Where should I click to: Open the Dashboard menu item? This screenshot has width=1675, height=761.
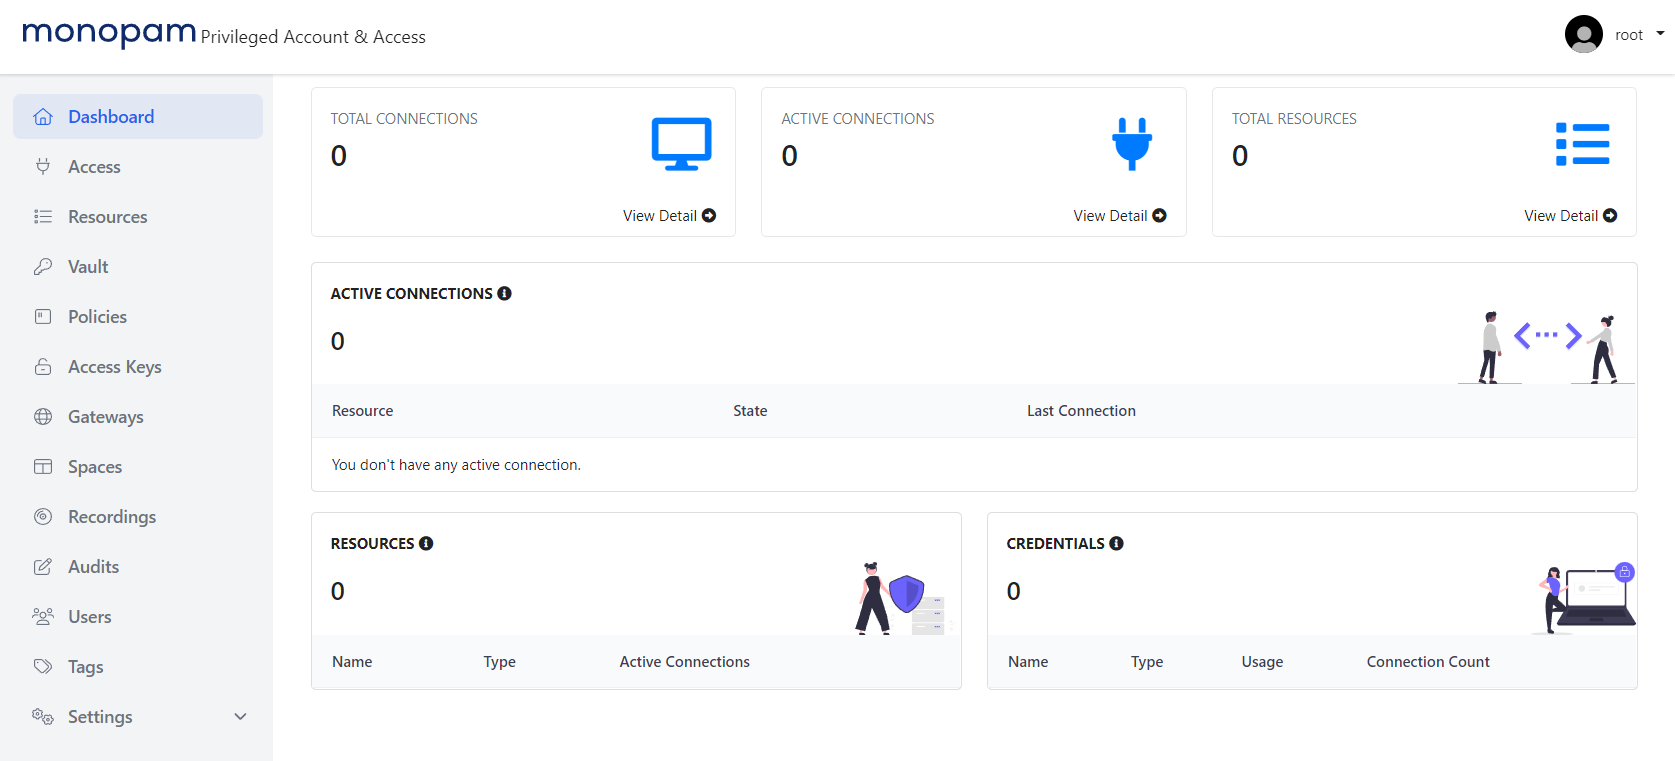coord(111,117)
